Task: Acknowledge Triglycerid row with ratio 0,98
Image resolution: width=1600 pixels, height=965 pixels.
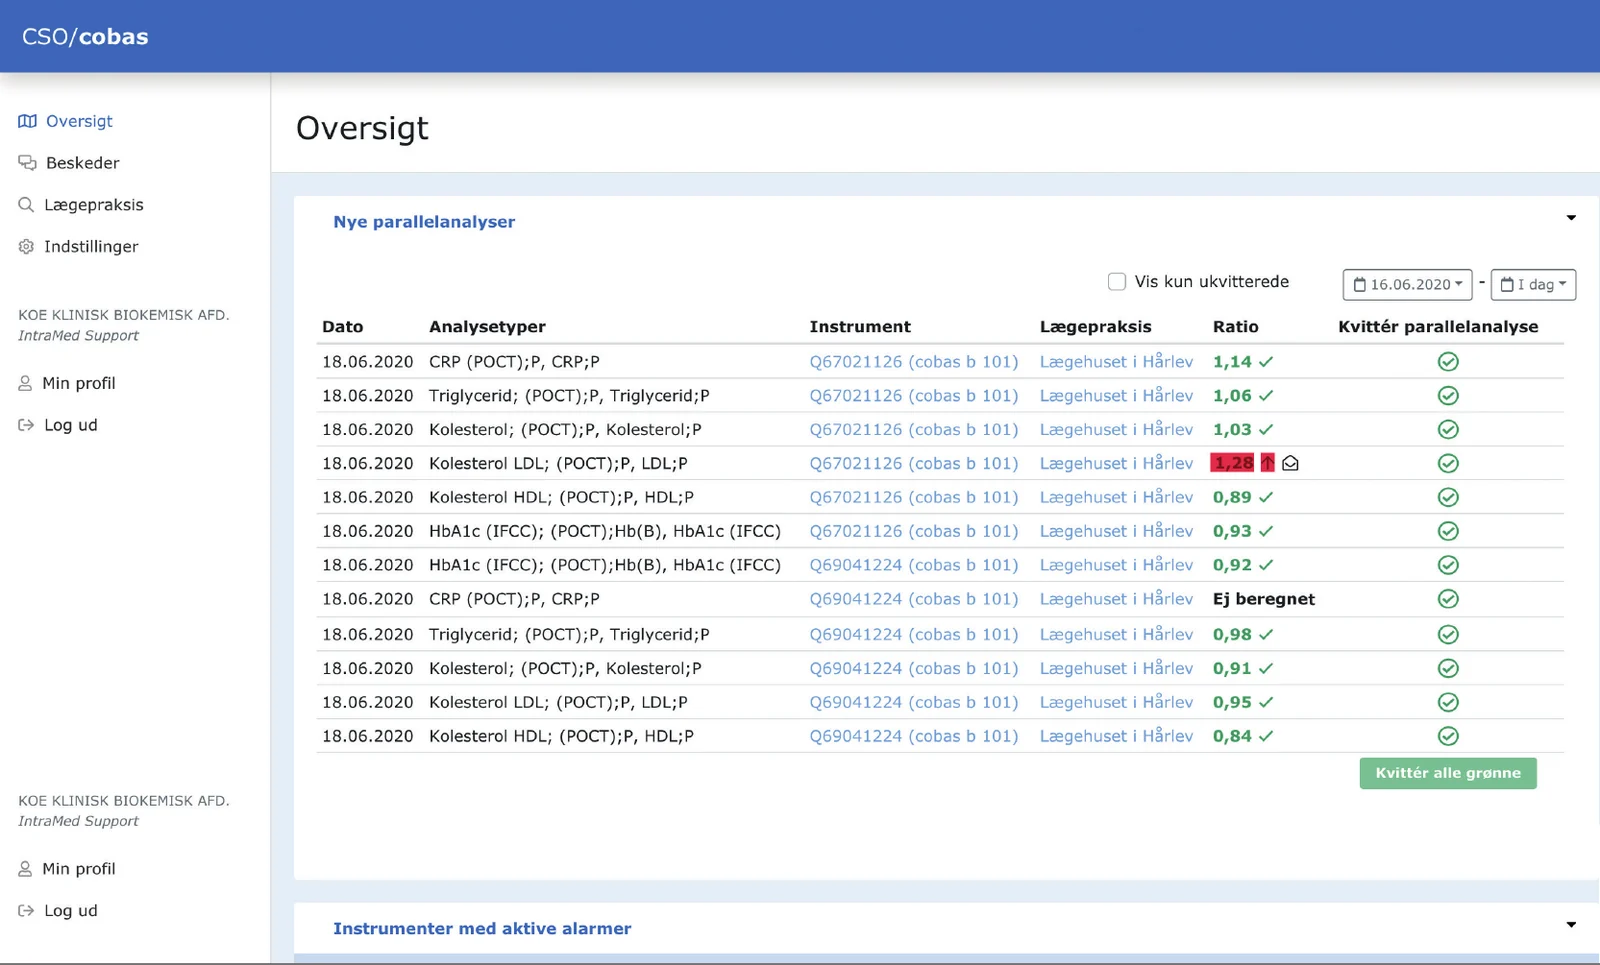Action: click(x=1447, y=635)
